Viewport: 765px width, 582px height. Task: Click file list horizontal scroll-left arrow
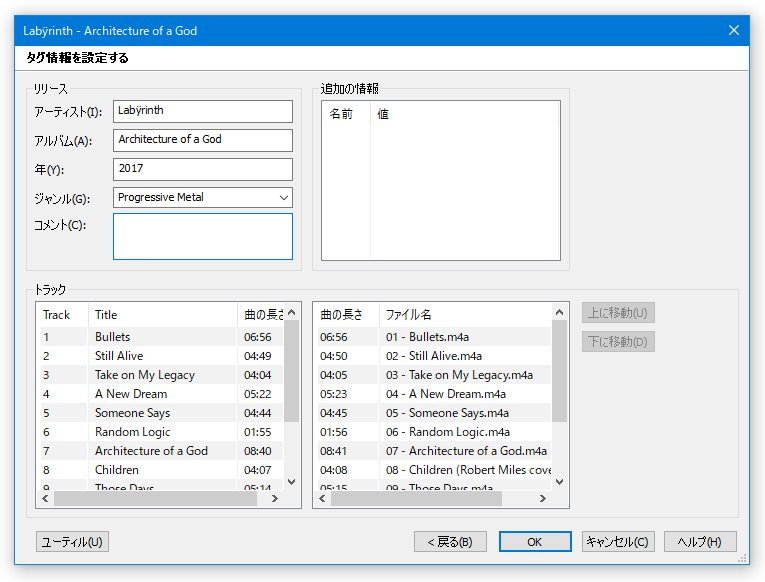pos(322,498)
